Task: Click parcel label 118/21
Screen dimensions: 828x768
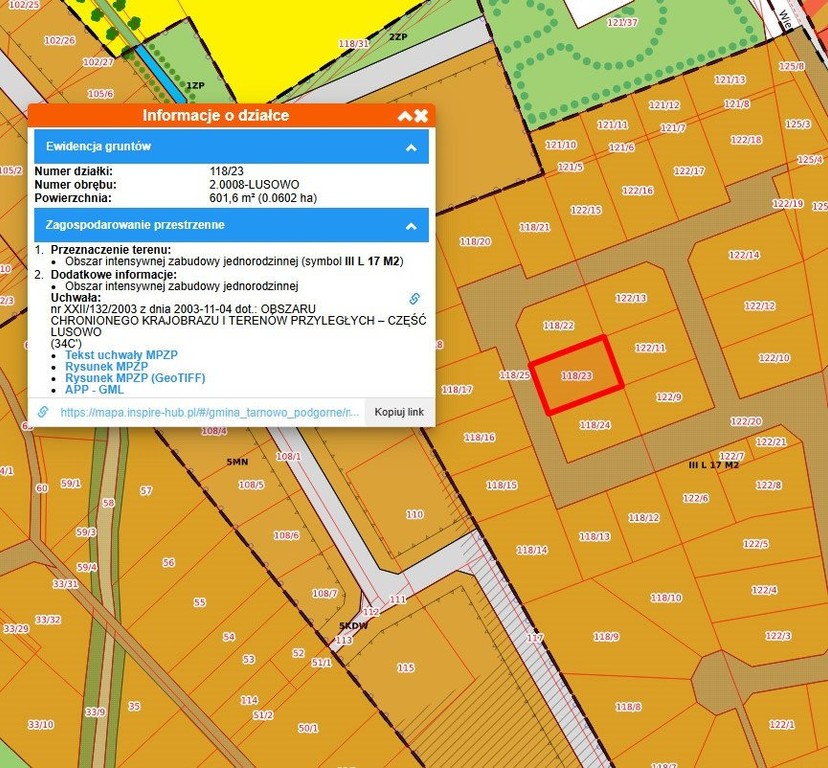Action: [x=534, y=227]
